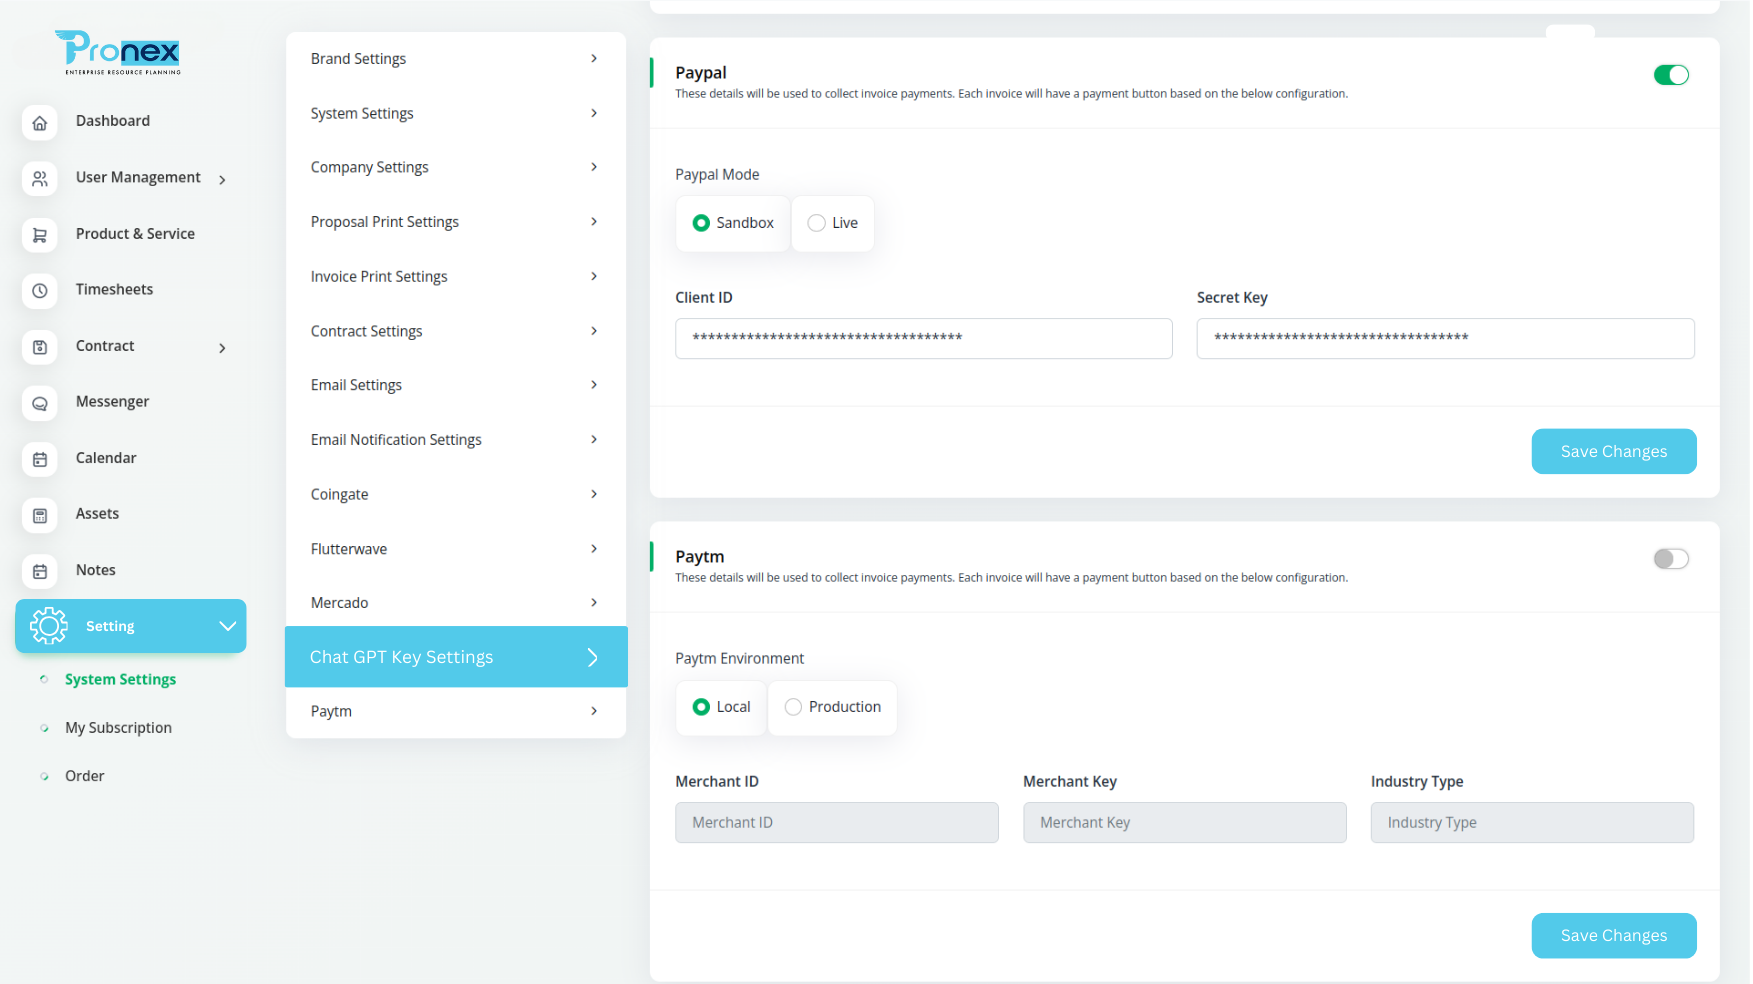
Task: Open the Notes page
Action: (95, 570)
